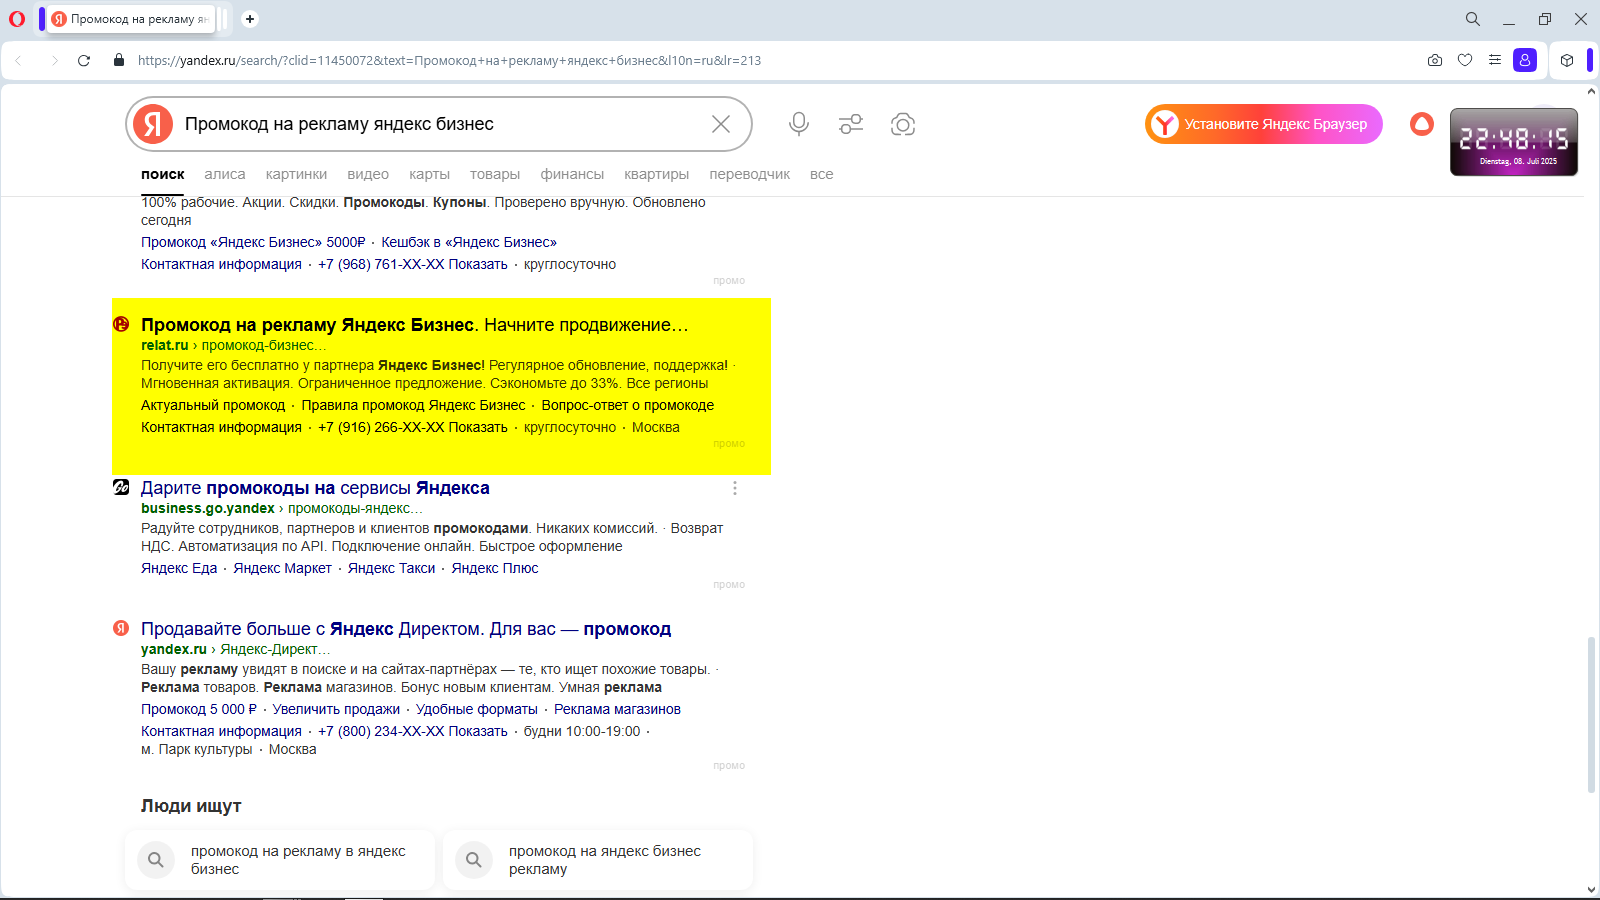The width and height of the screenshot is (1600, 900).
Task: Show phone number +7 (916) 266-XX-XX
Action: (x=413, y=427)
